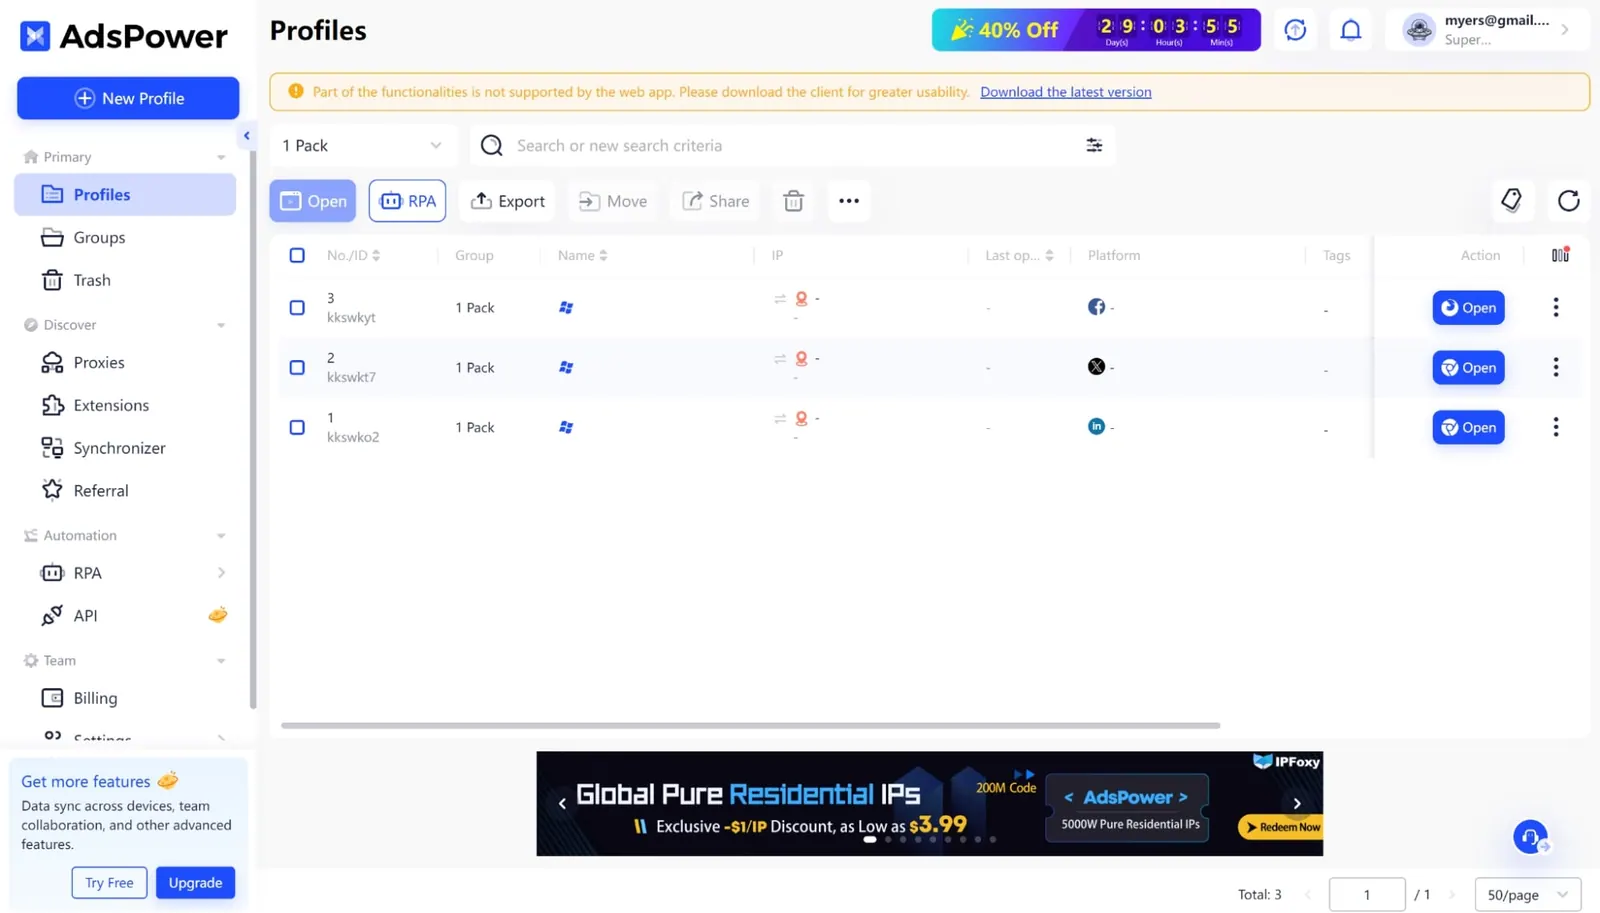The image size is (1600, 913).
Task: Refresh the profiles list
Action: click(x=1568, y=200)
